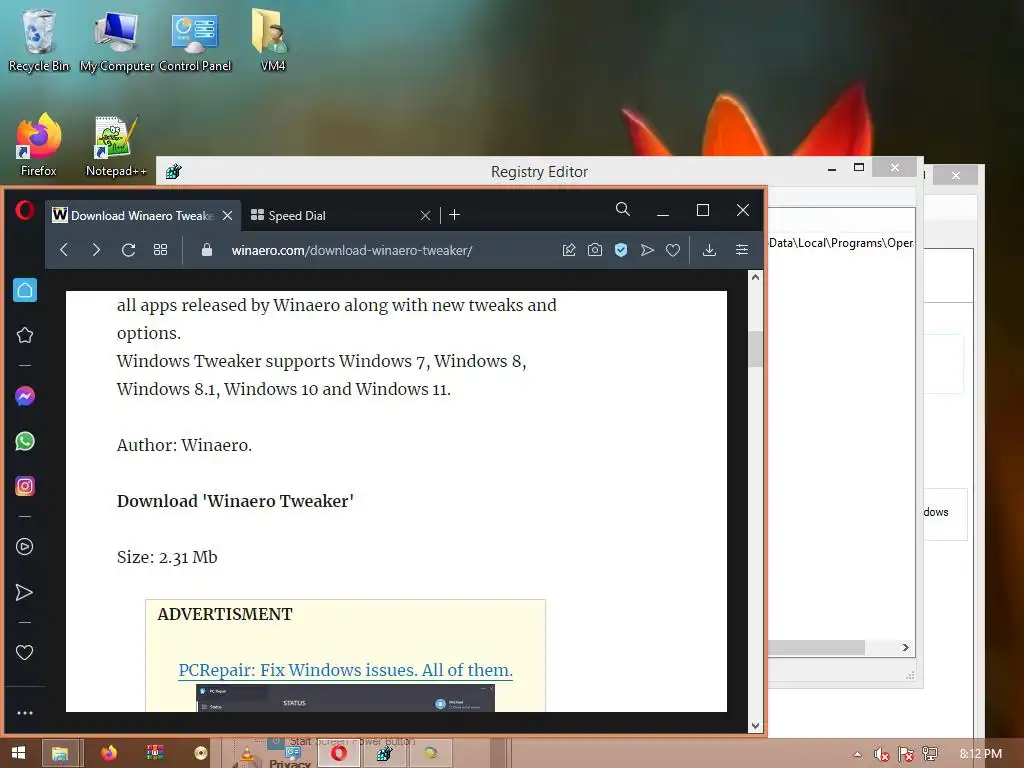The width and height of the screenshot is (1024, 768).
Task: Click the page scrollbar down arrow
Action: click(x=756, y=726)
